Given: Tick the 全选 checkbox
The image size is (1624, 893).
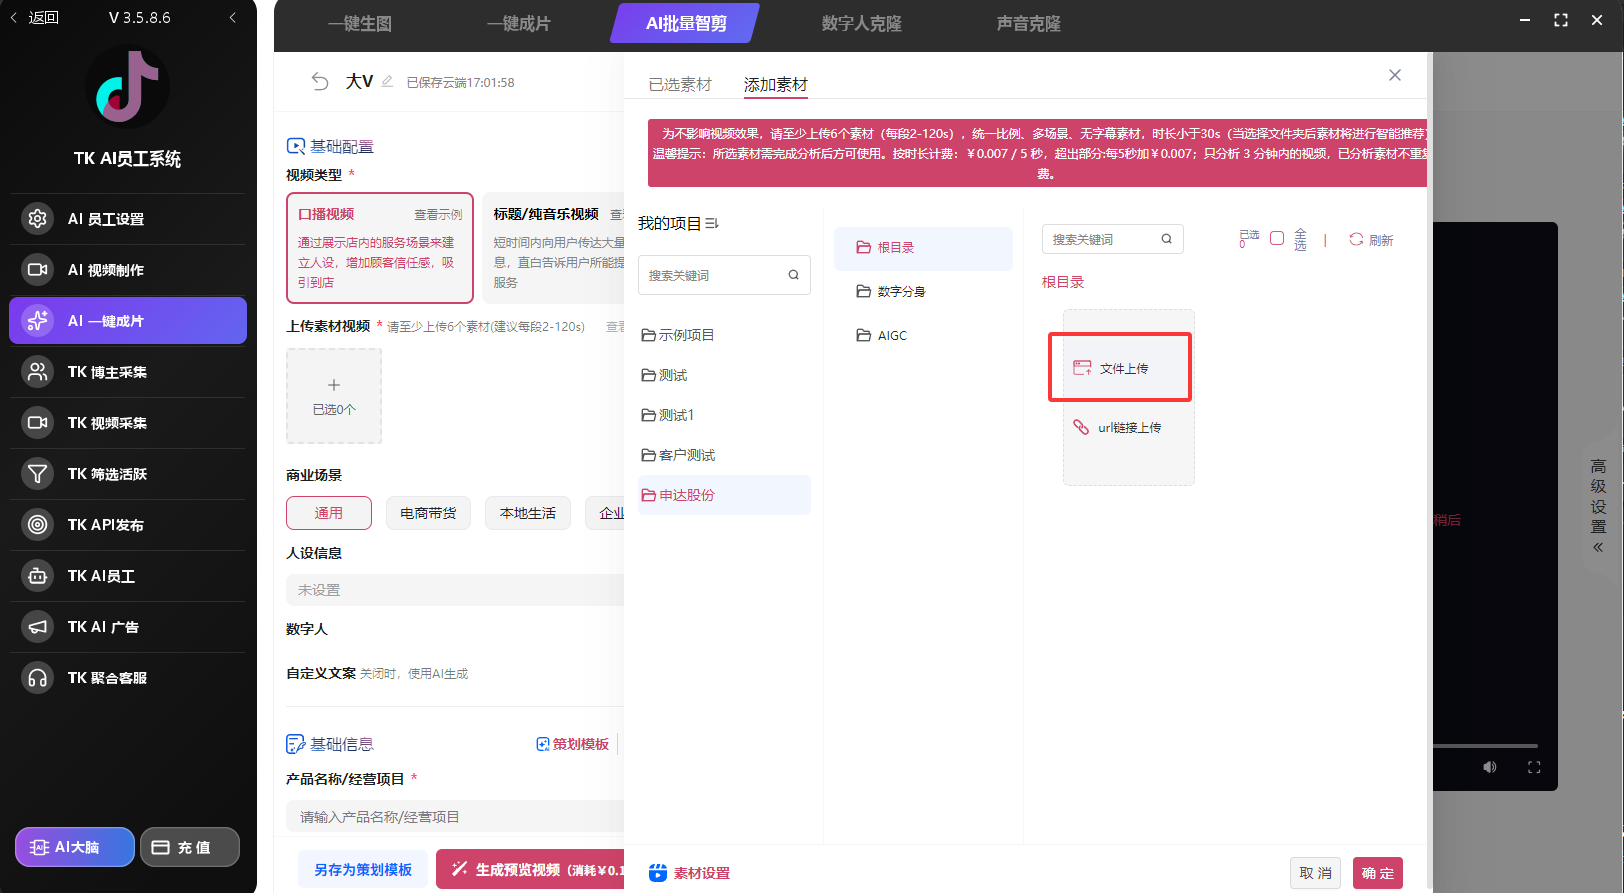Looking at the screenshot, I should (1277, 238).
